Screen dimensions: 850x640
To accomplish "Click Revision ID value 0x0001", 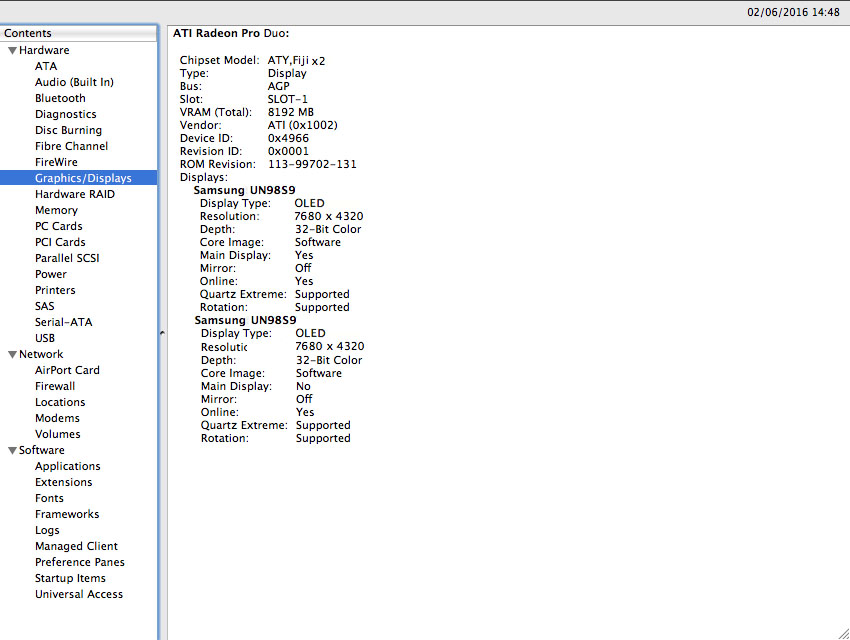I will tap(288, 151).
